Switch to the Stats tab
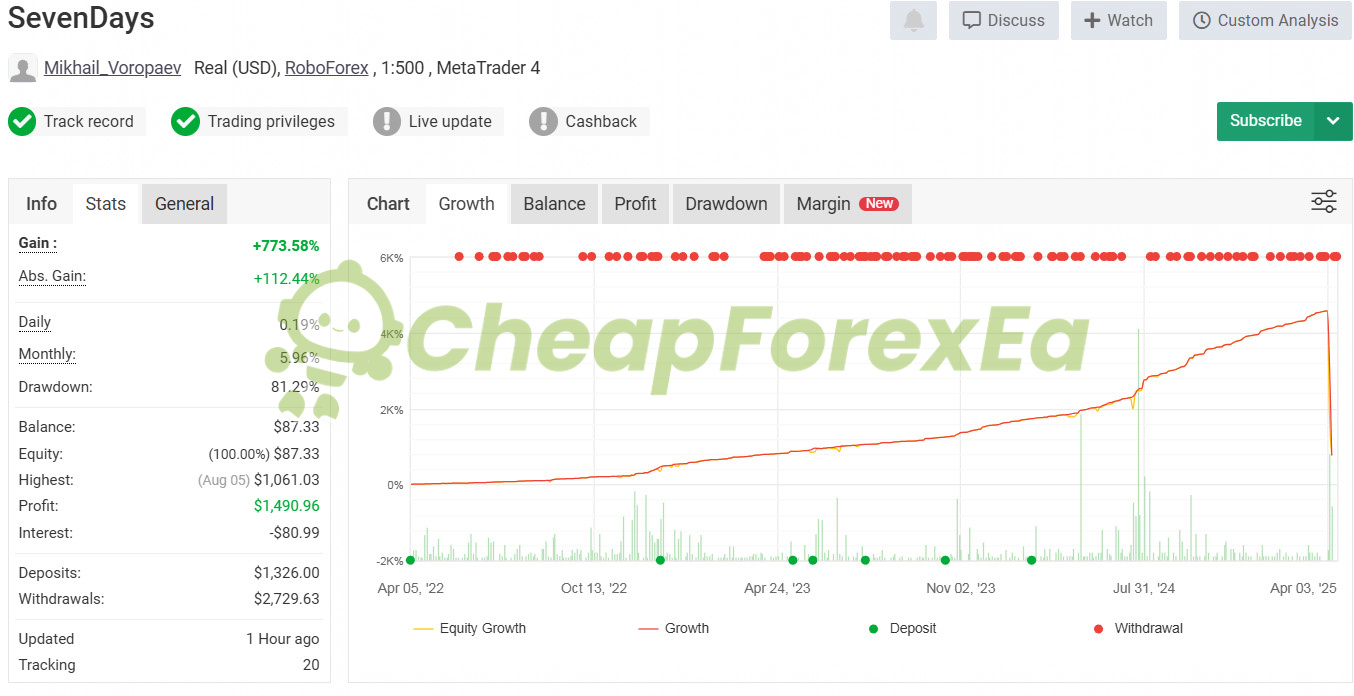1354x696 pixels. tap(106, 204)
